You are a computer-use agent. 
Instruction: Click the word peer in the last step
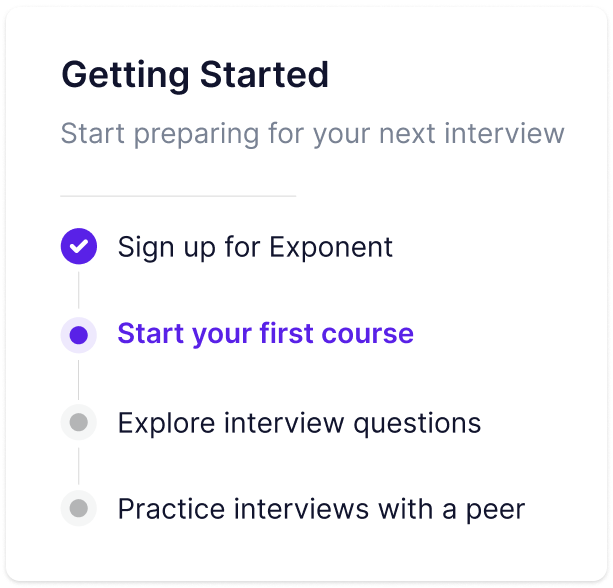pos(495,510)
